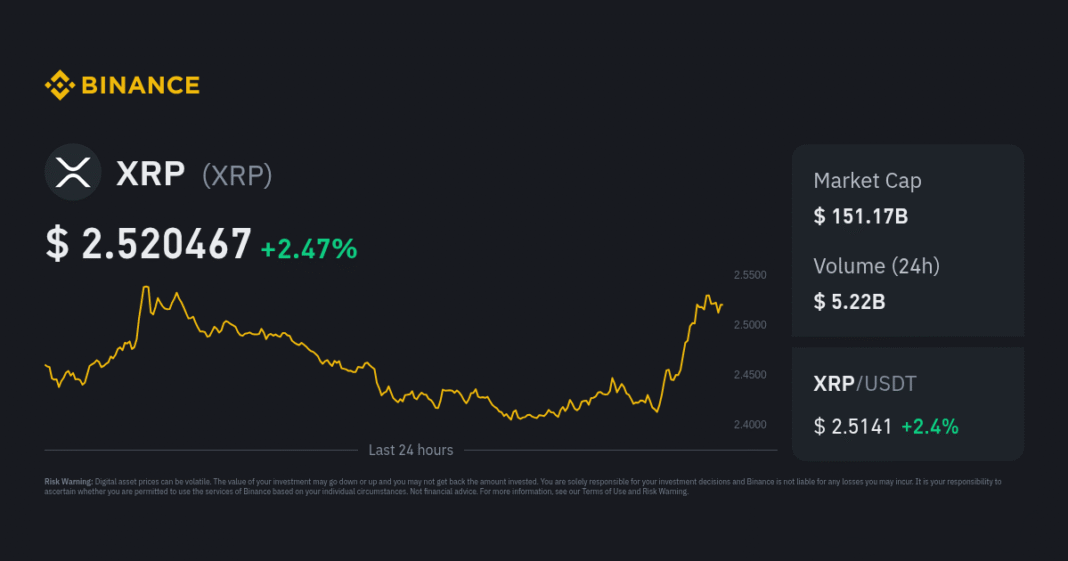1068x561 pixels.
Task: Click the Risk Warning disclaimer text
Action: coord(522,486)
